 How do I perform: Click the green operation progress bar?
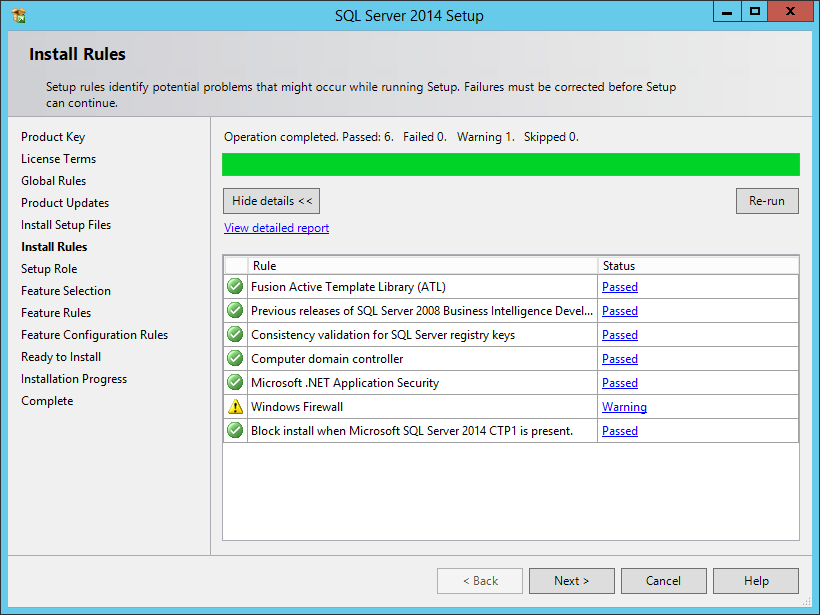[x=510, y=164]
